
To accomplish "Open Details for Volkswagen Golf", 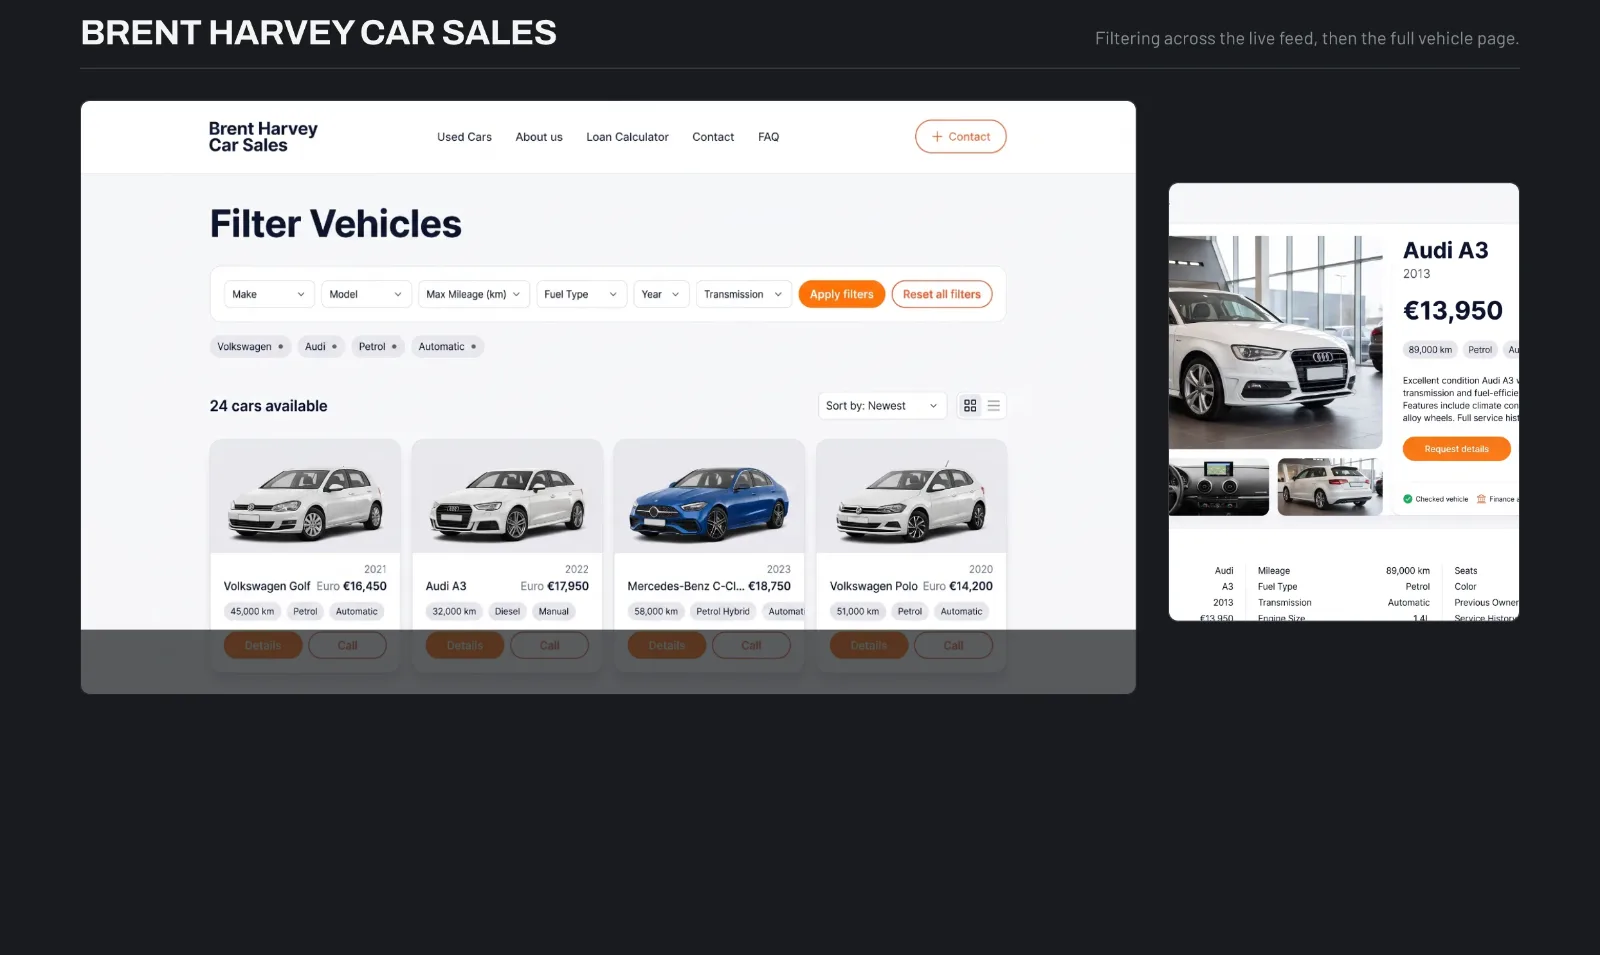I will [x=263, y=645].
